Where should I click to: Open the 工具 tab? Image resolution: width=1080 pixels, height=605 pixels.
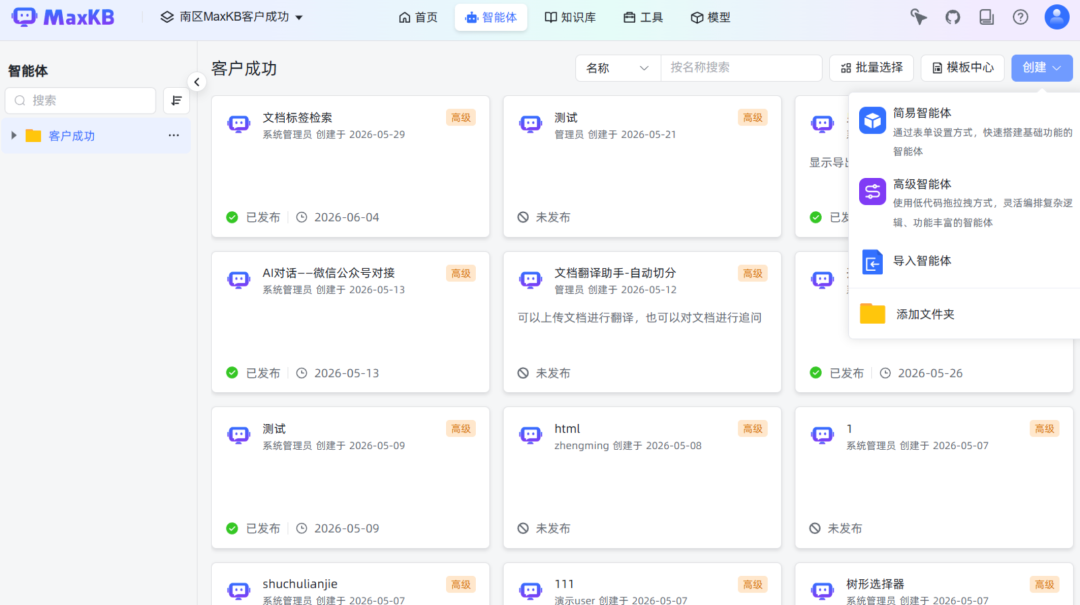[x=643, y=17]
